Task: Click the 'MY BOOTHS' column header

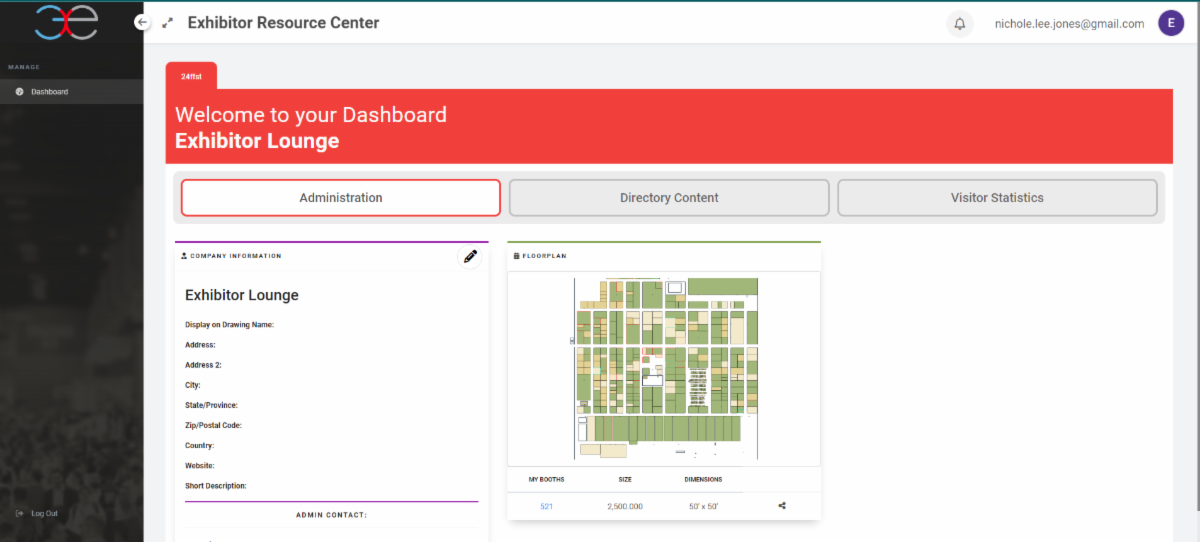Action: click(x=547, y=479)
